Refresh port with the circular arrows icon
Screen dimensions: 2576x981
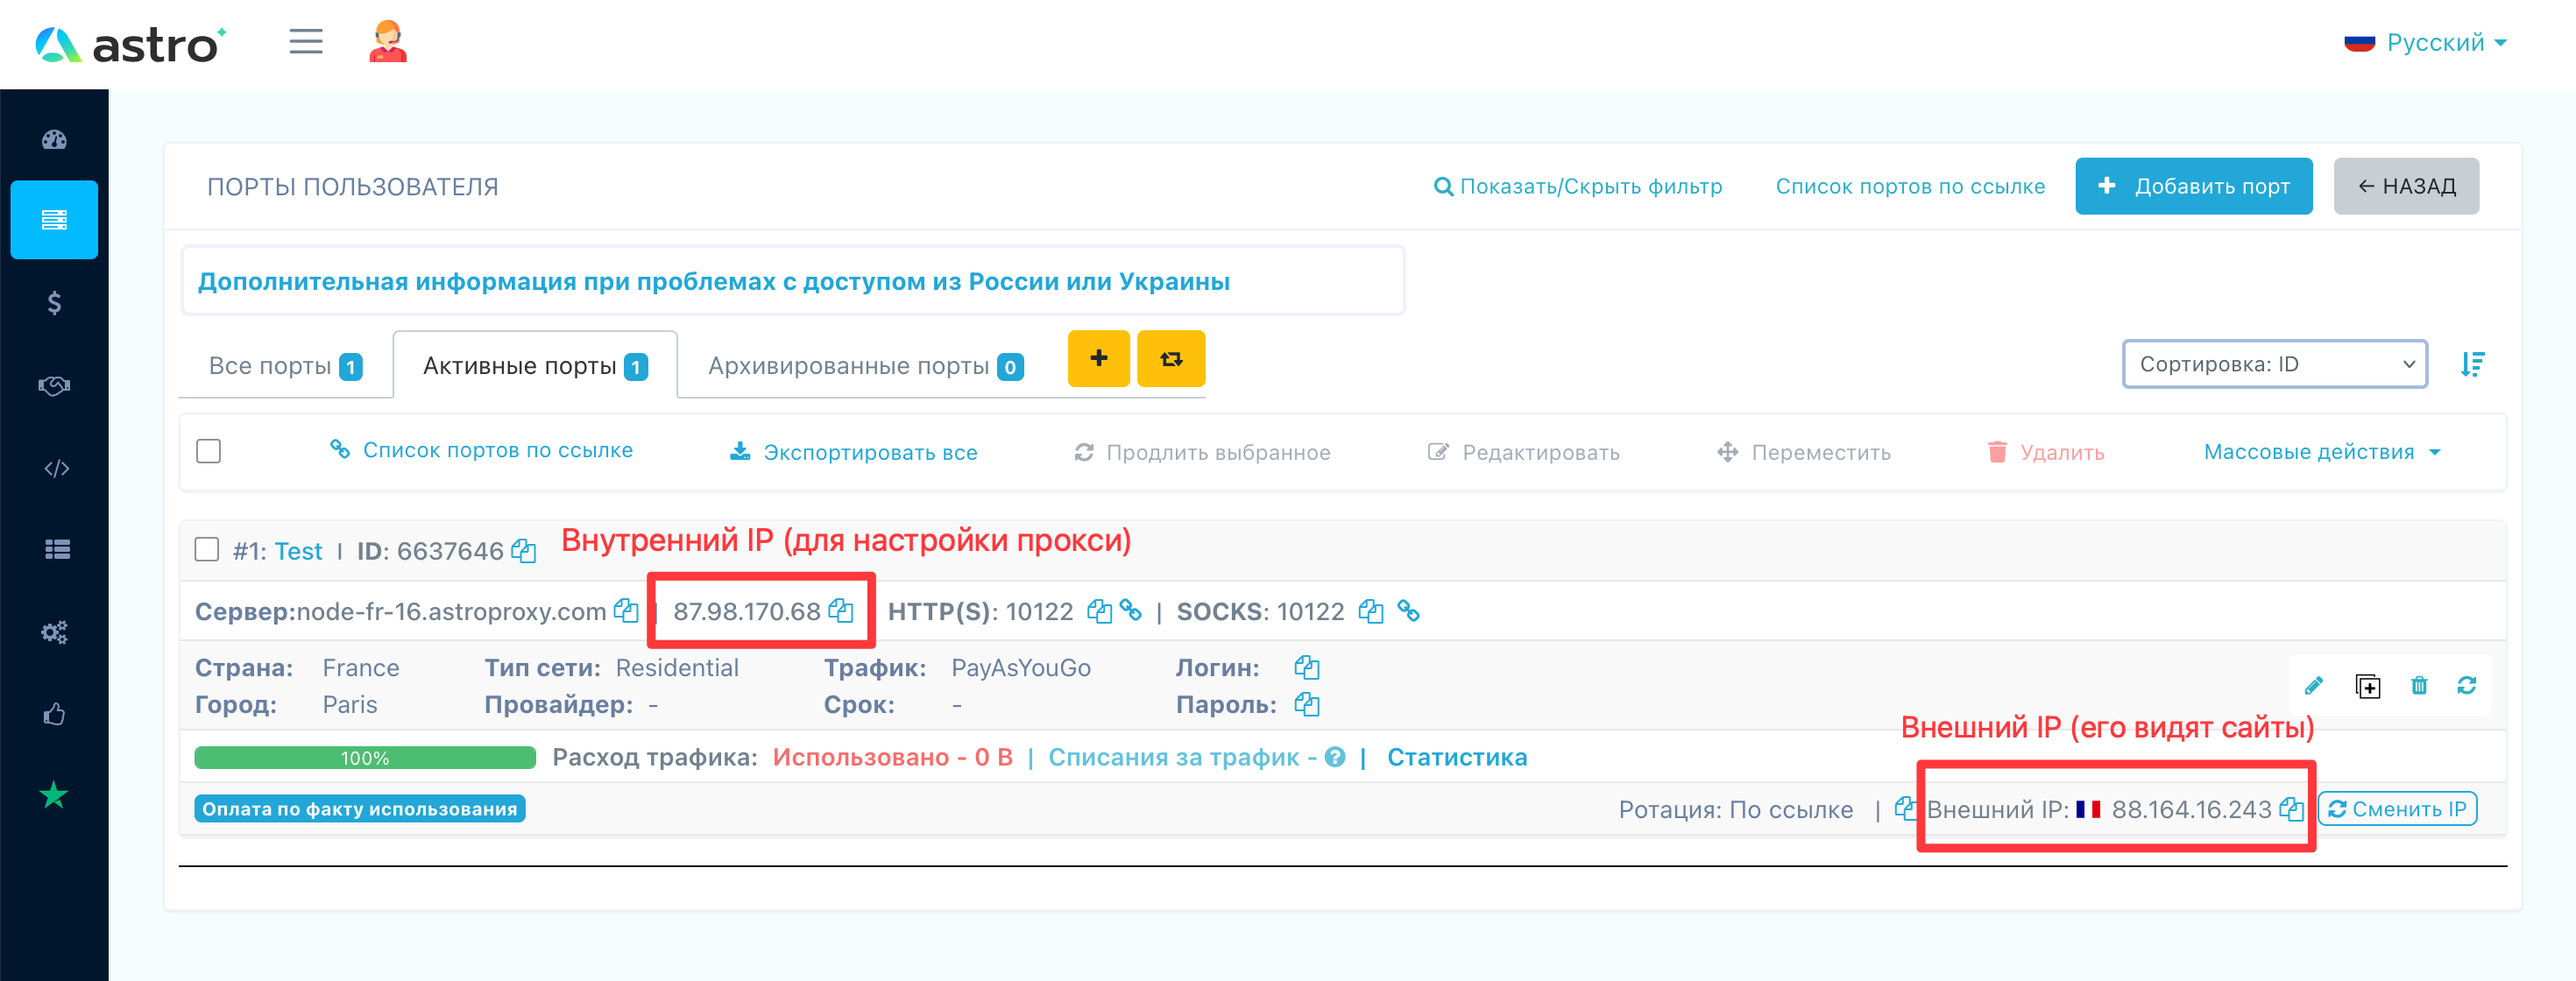click(x=2467, y=685)
